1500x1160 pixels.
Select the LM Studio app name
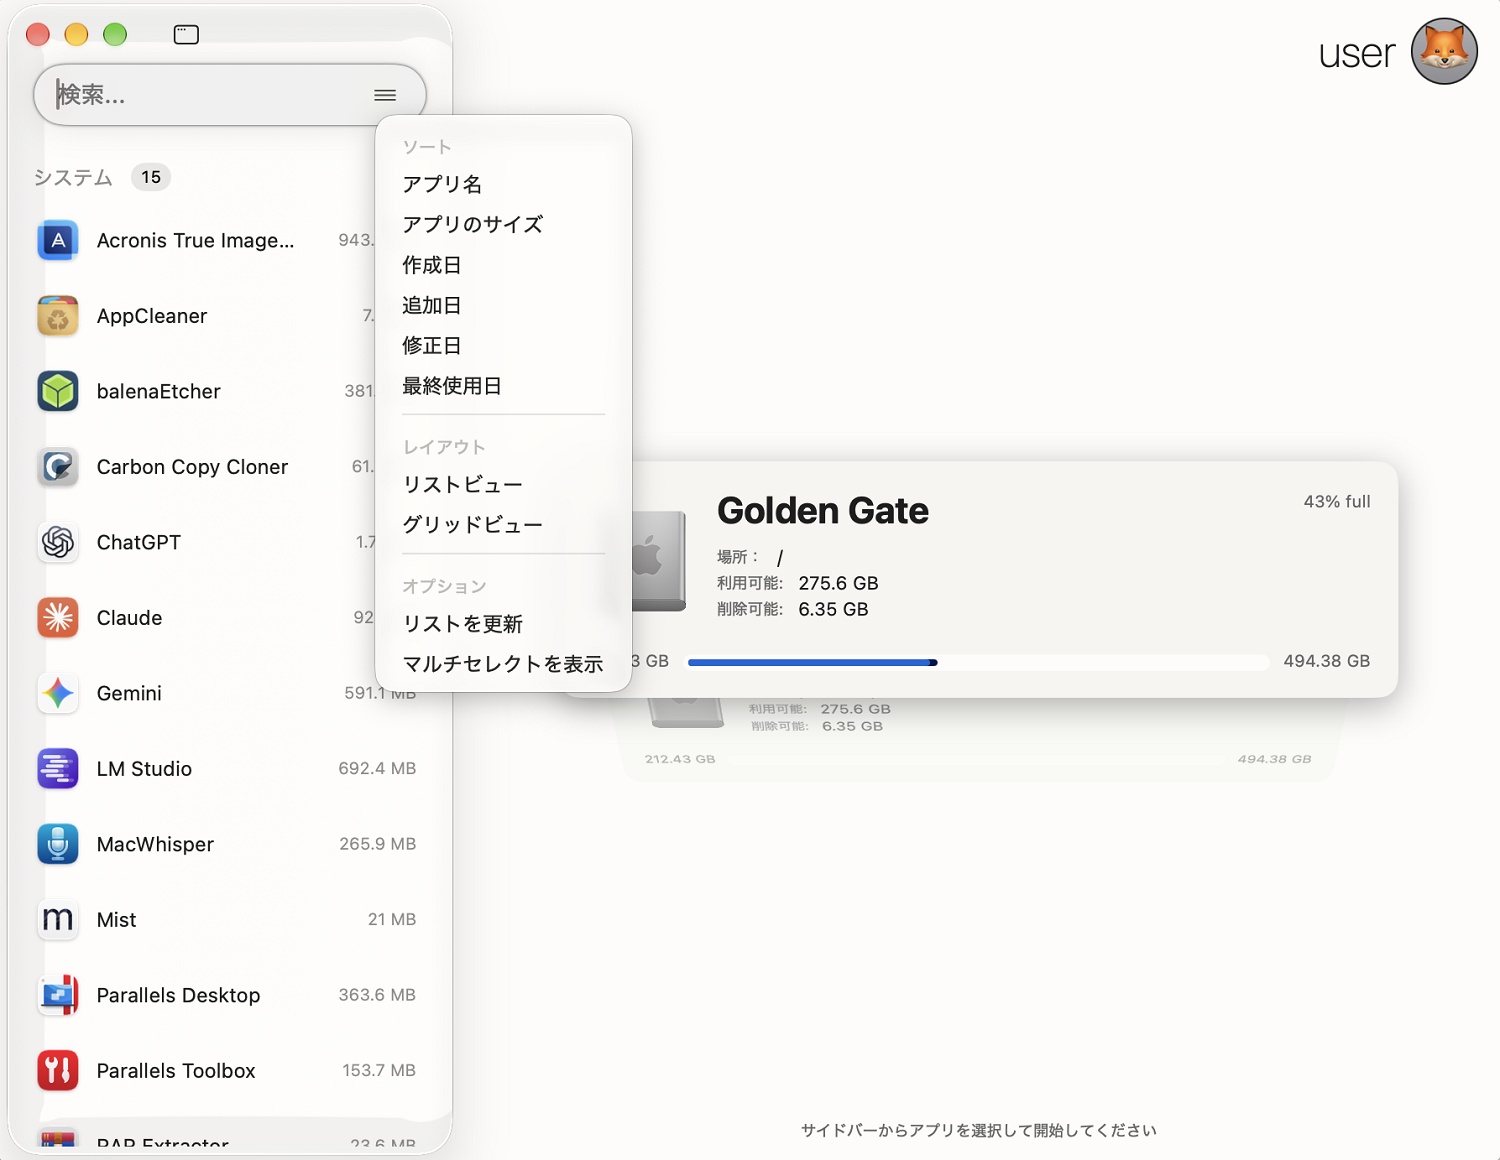(x=144, y=769)
